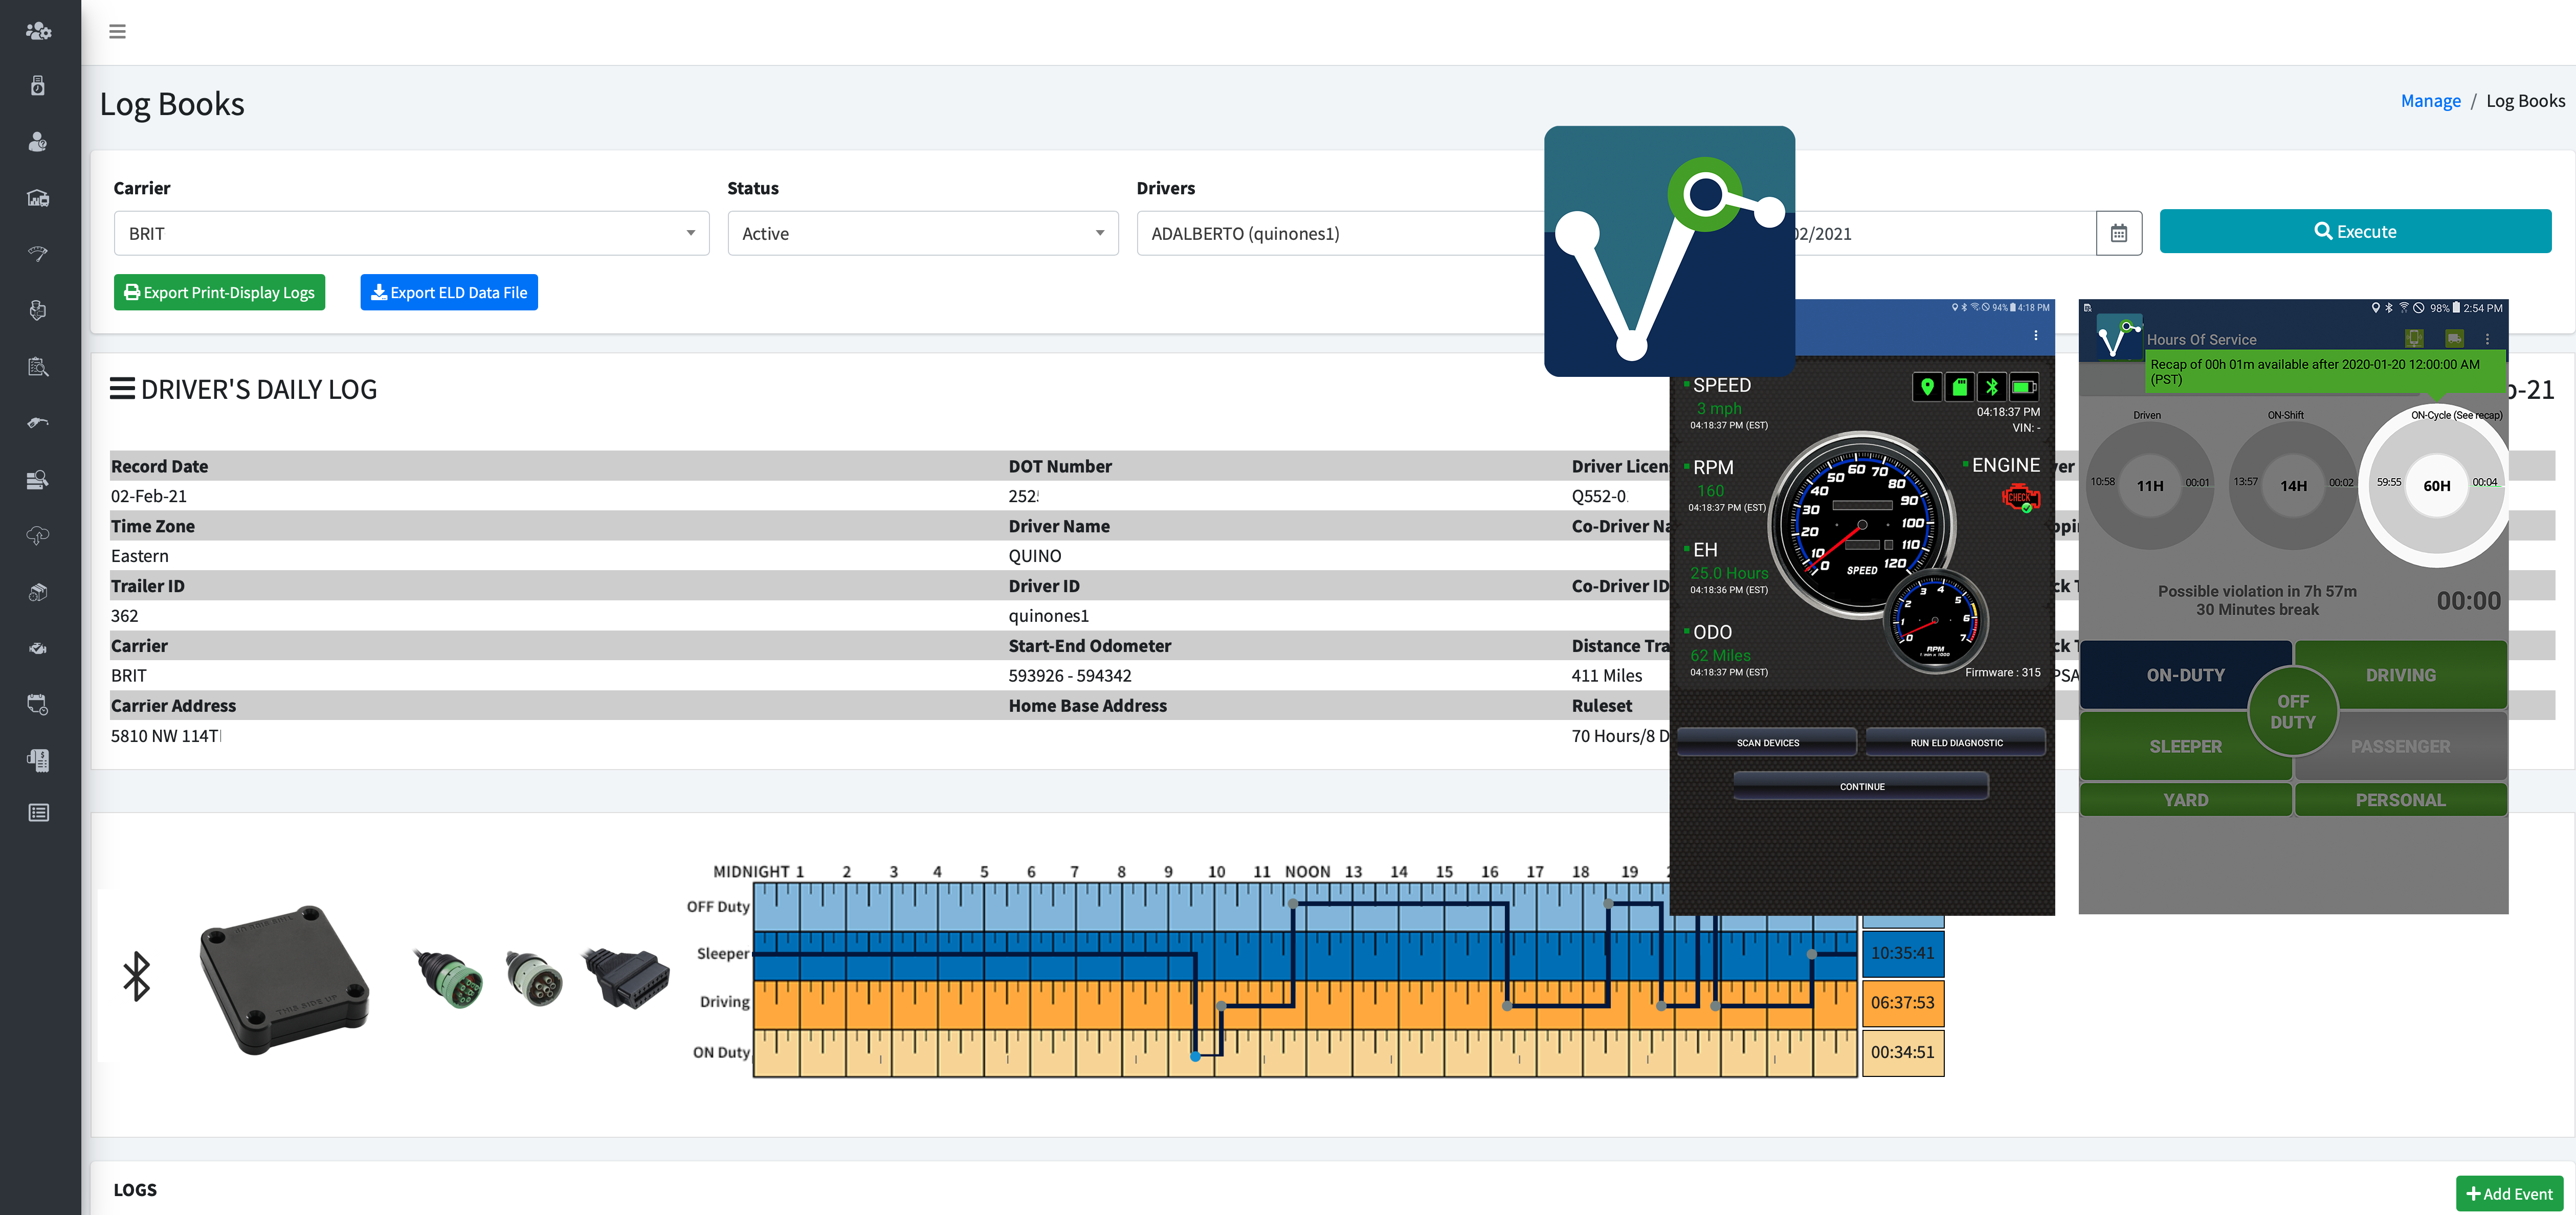
Task: Open the warehouse truck sidebar icon
Action: click(x=38, y=198)
